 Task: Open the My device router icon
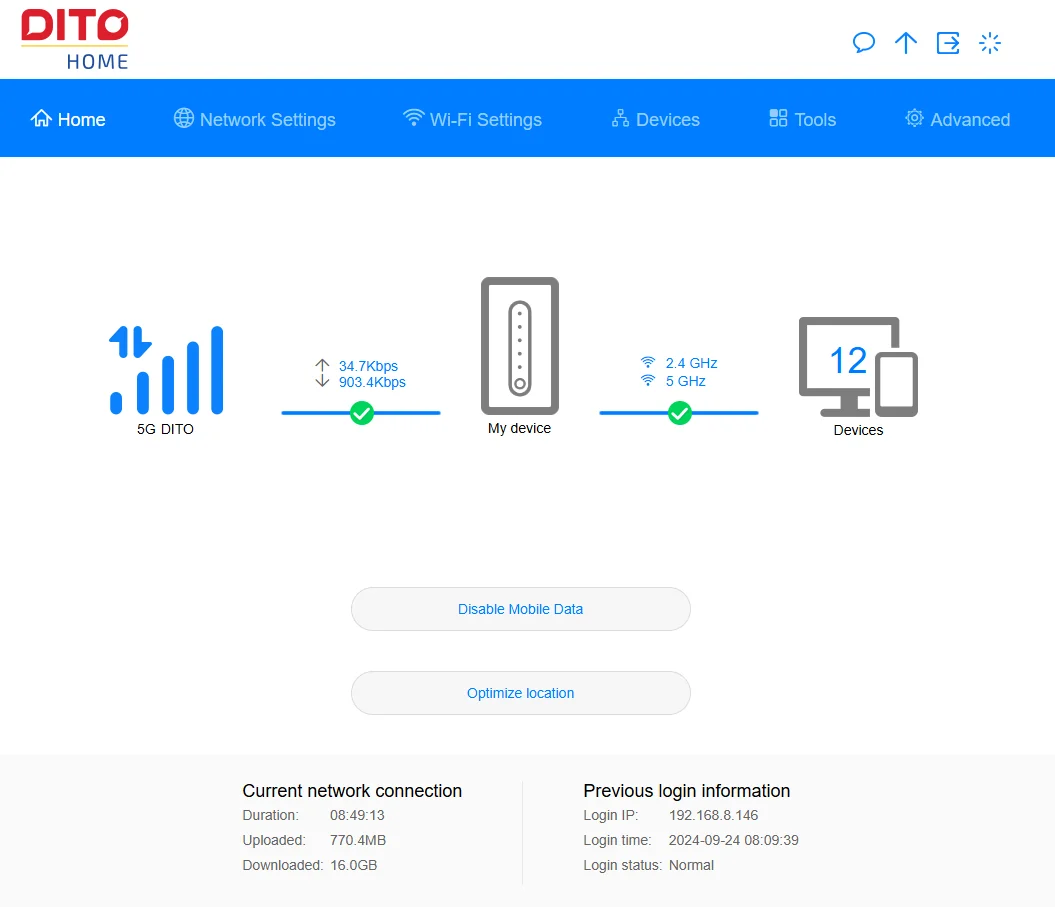(x=520, y=346)
